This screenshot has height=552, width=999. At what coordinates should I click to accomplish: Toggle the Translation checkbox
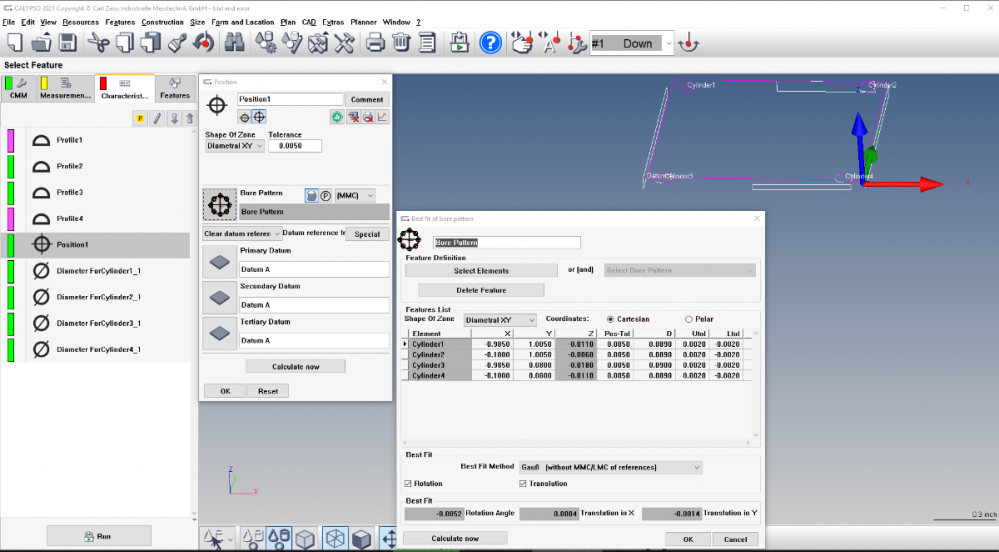tap(523, 484)
